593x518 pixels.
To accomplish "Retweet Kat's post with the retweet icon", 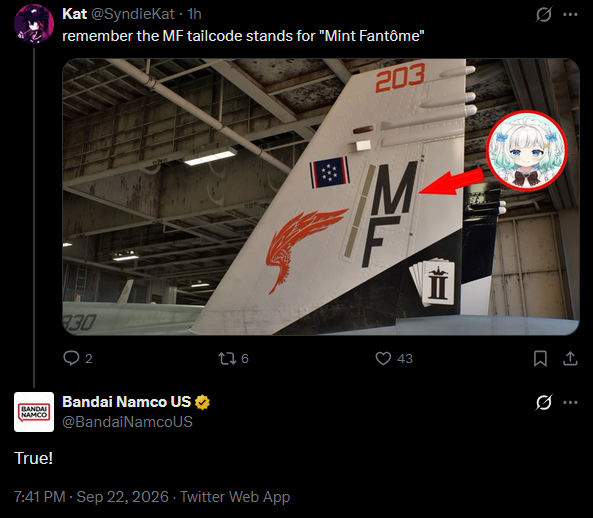I will point(227,358).
